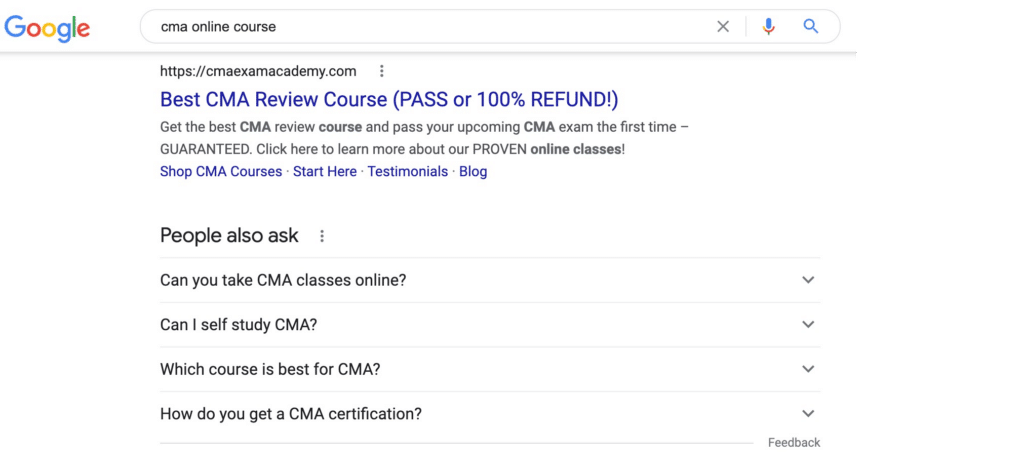Image resolution: width=1024 pixels, height=469 pixels.
Task: Open 'Best CMA Review Course' result title
Action: (389, 100)
